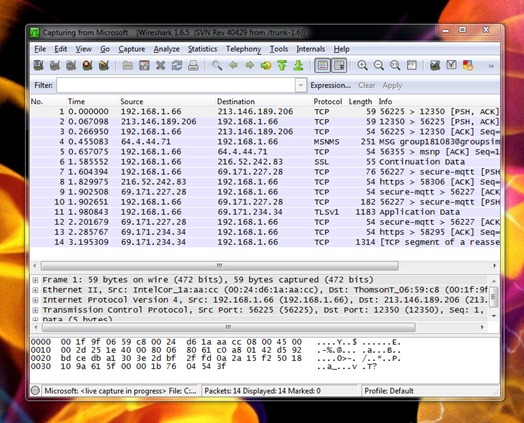
Task: Open the Internals menu
Action: 310,49
